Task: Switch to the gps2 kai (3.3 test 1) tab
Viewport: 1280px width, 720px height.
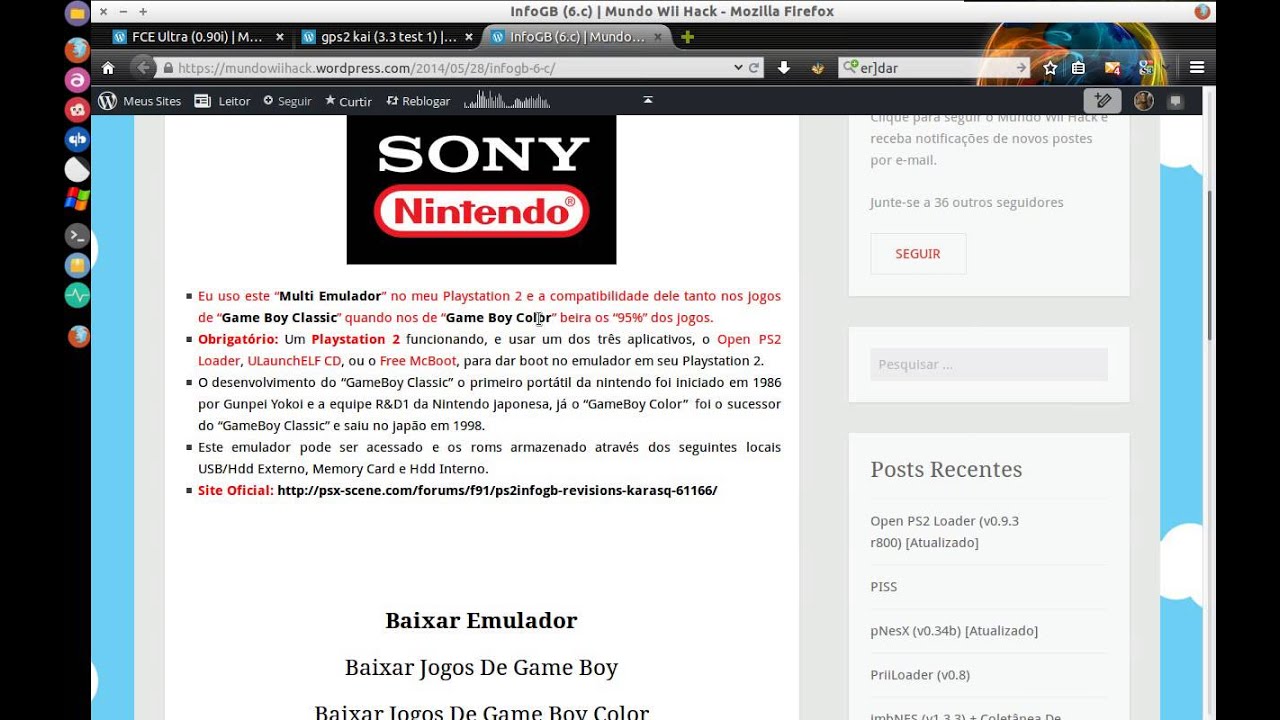Action: pyautogui.click(x=388, y=37)
